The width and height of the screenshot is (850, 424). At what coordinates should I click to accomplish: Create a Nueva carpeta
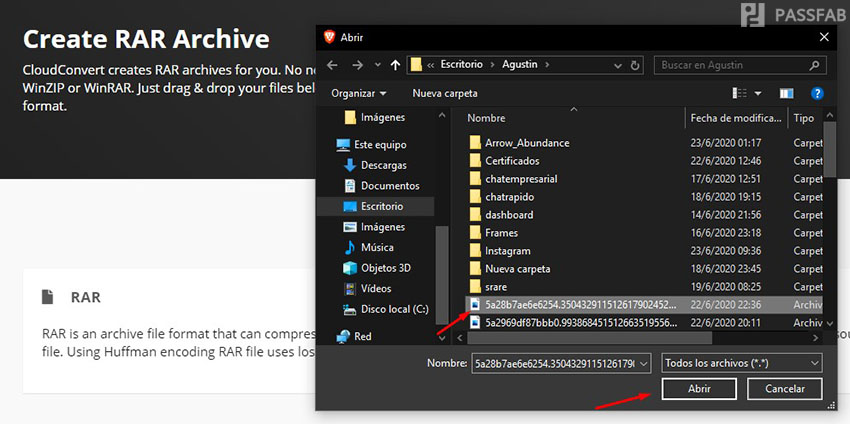pyautogui.click(x=445, y=93)
